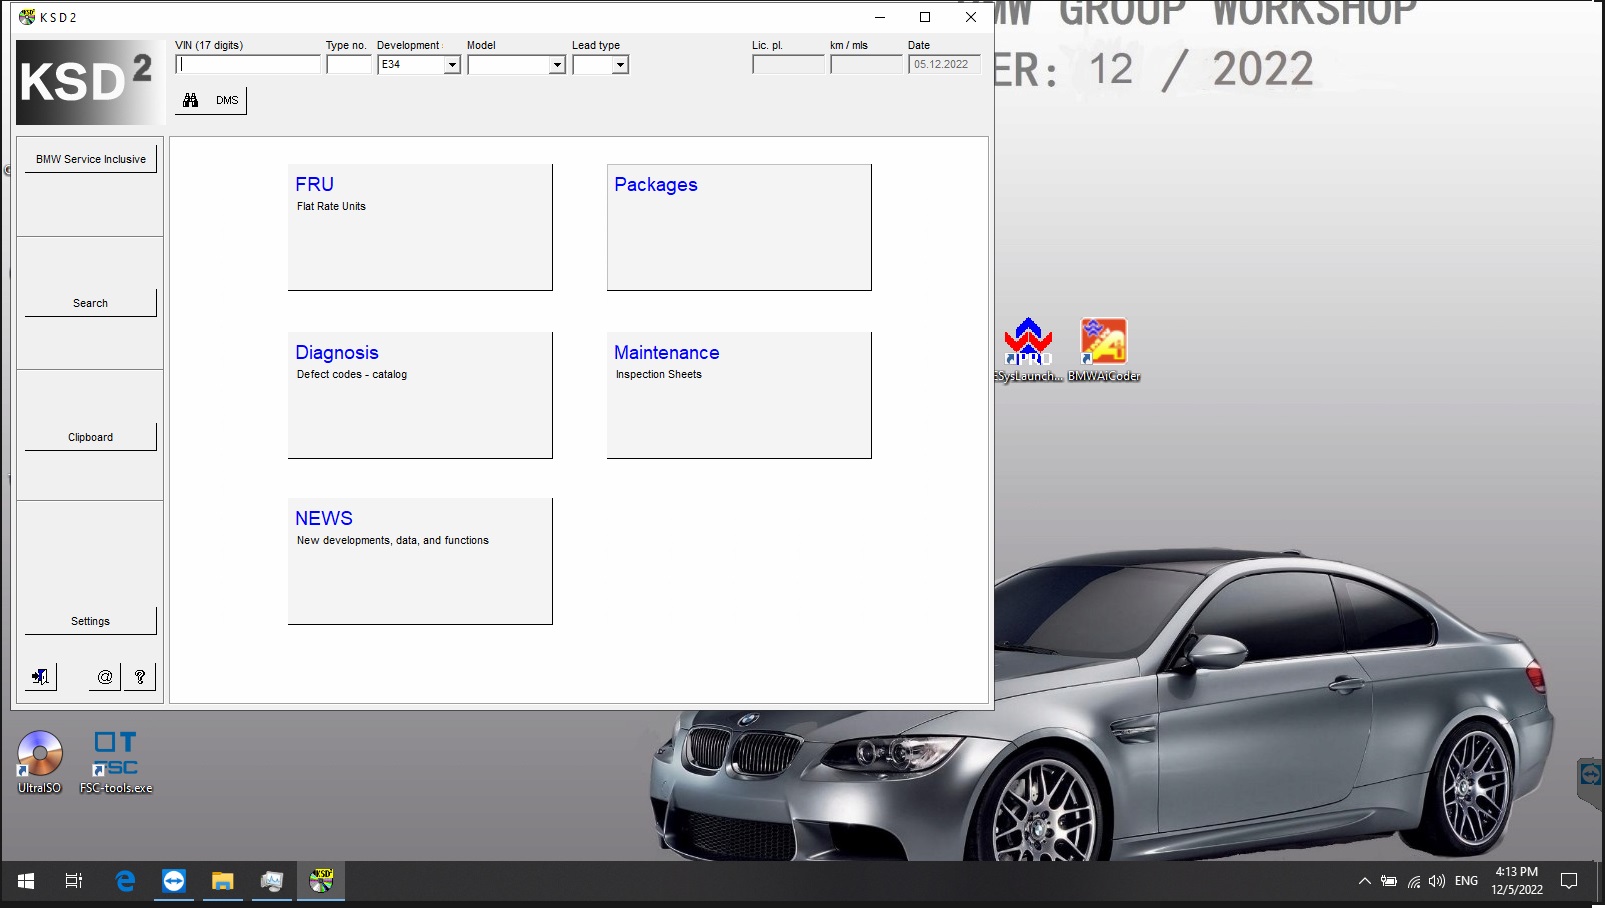Open the FSC-tools.exe desktop shortcut

[116, 762]
